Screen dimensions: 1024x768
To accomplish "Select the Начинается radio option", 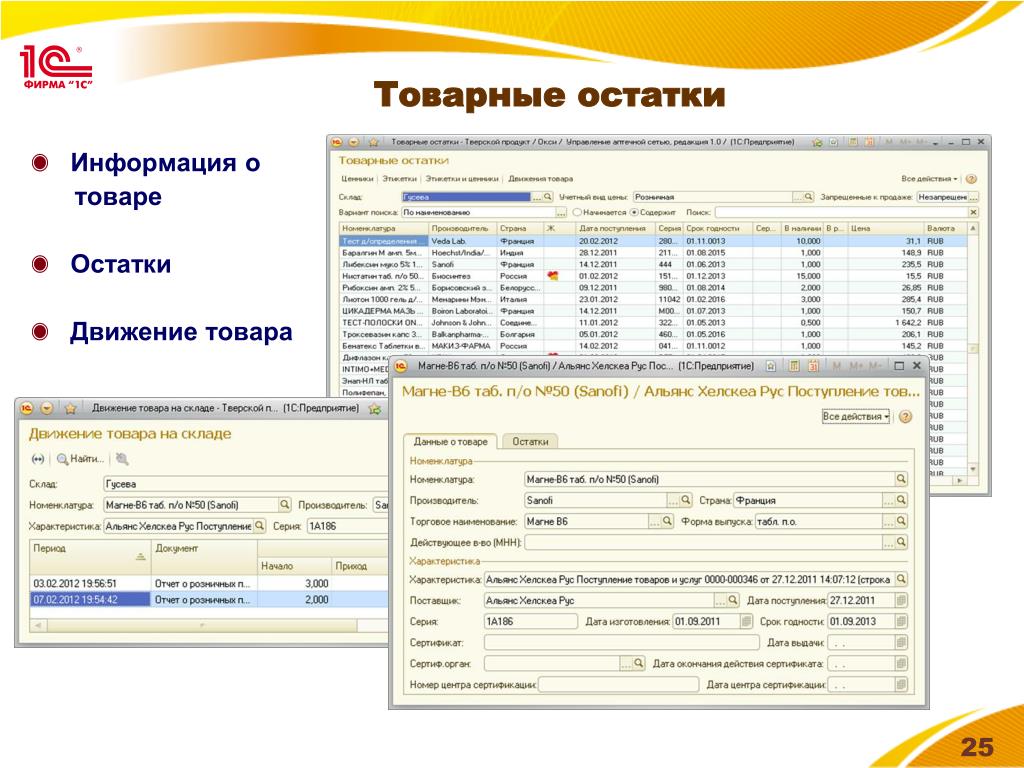I will (x=577, y=212).
